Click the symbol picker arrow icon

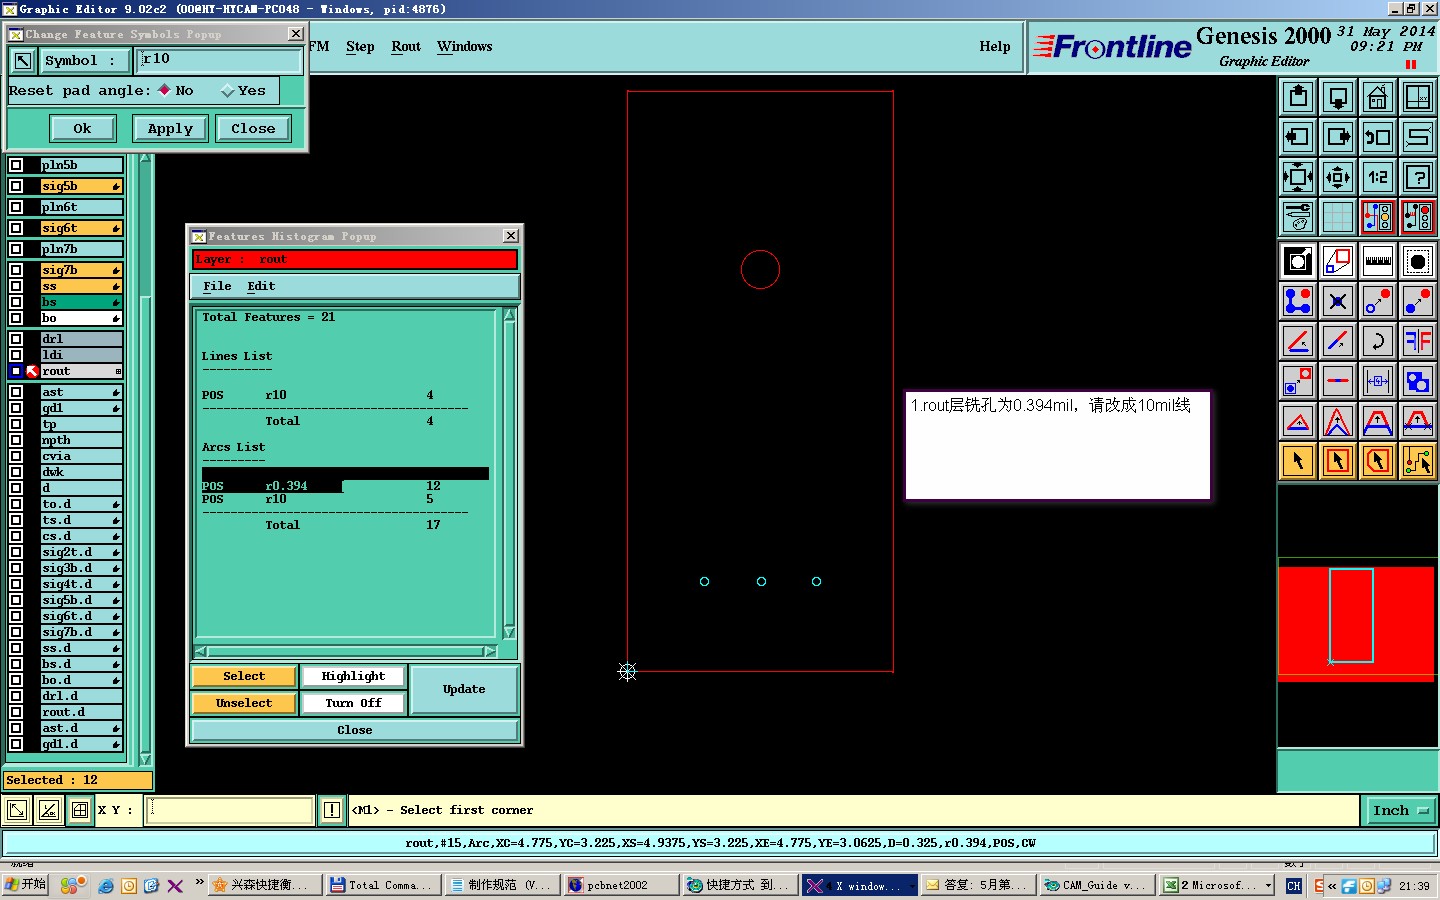tap(22, 61)
